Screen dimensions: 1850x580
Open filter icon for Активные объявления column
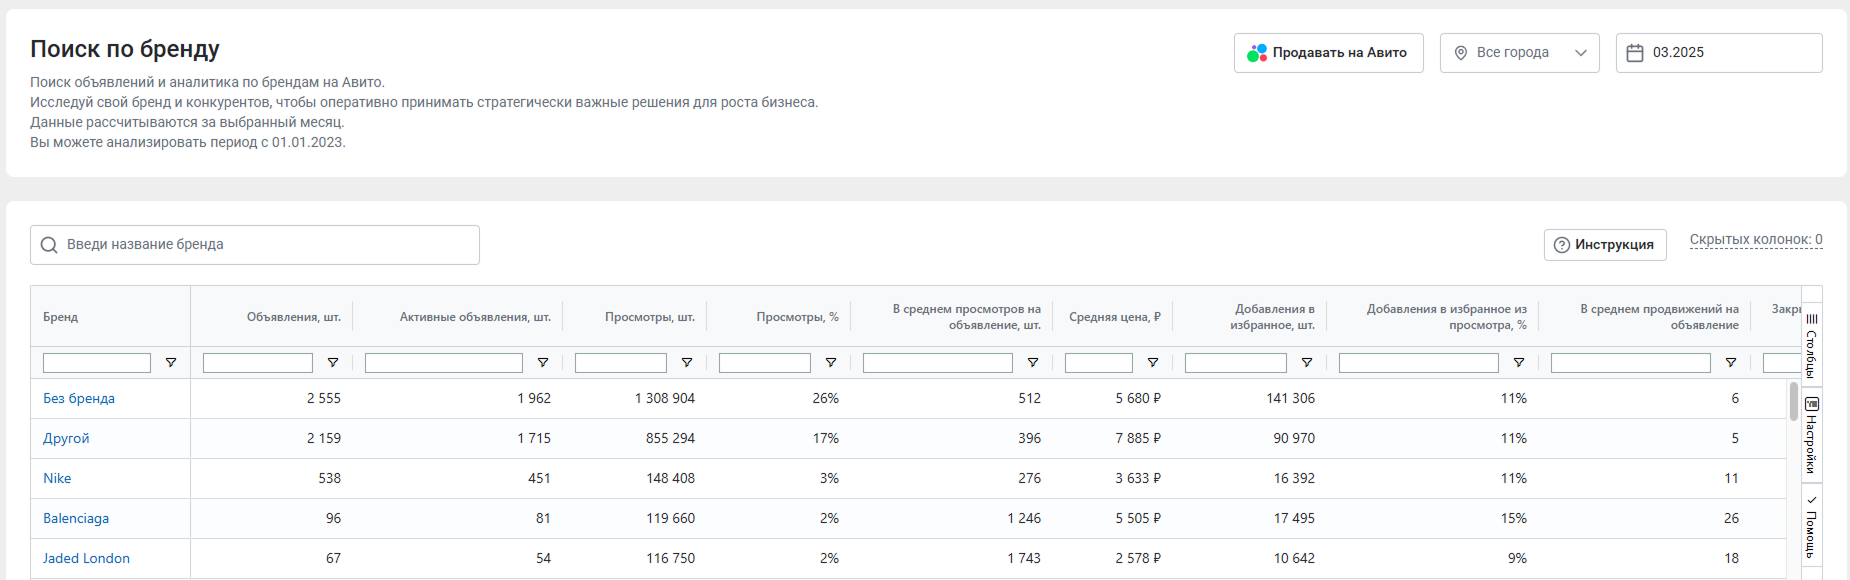pos(543,363)
